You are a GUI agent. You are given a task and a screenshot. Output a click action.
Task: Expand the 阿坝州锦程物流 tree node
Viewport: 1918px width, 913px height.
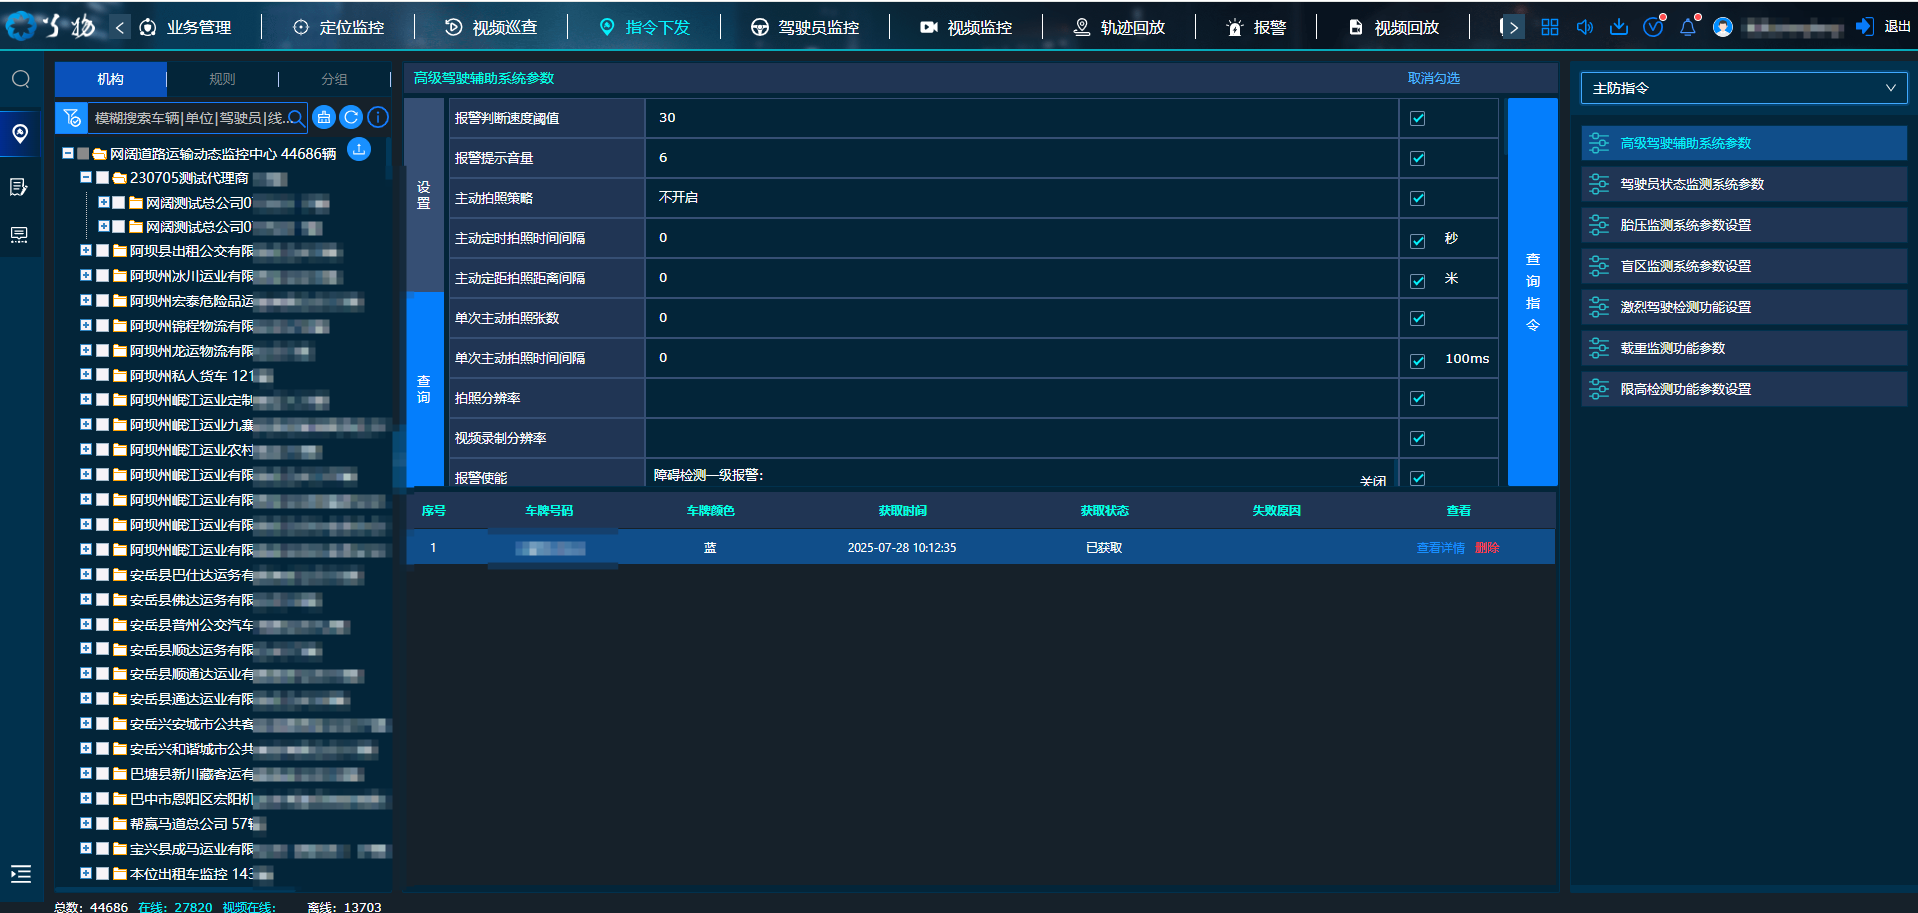[86, 325]
